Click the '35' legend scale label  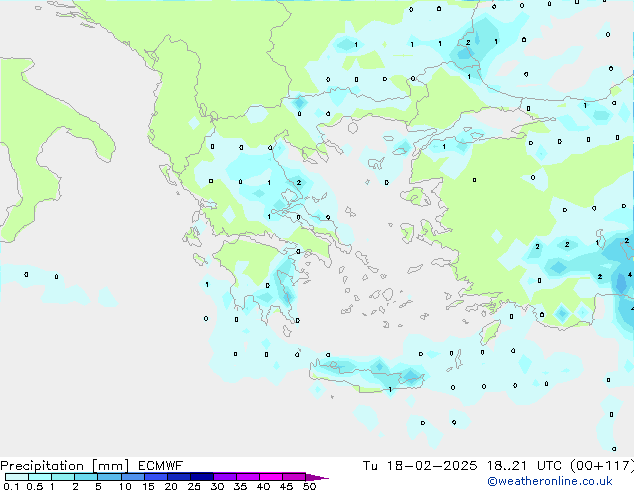[x=240, y=486]
